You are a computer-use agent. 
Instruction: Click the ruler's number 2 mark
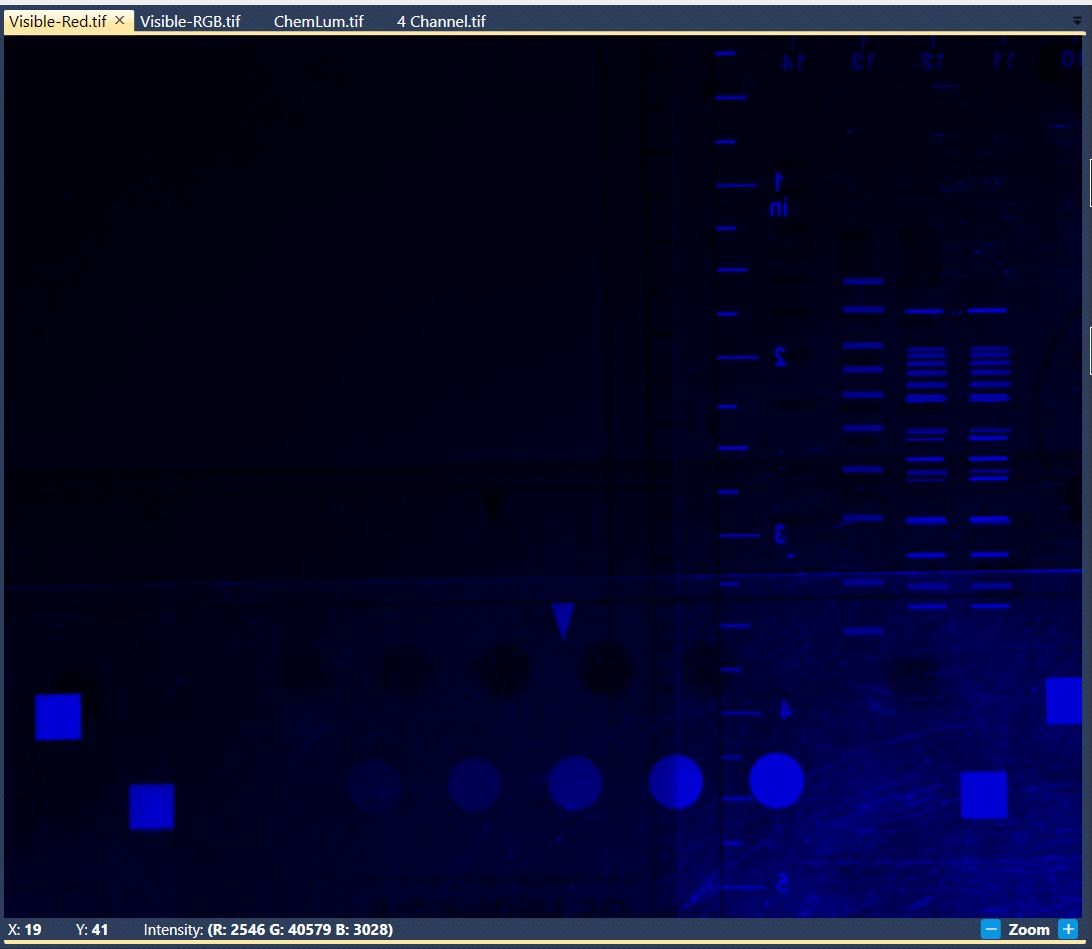click(780, 357)
